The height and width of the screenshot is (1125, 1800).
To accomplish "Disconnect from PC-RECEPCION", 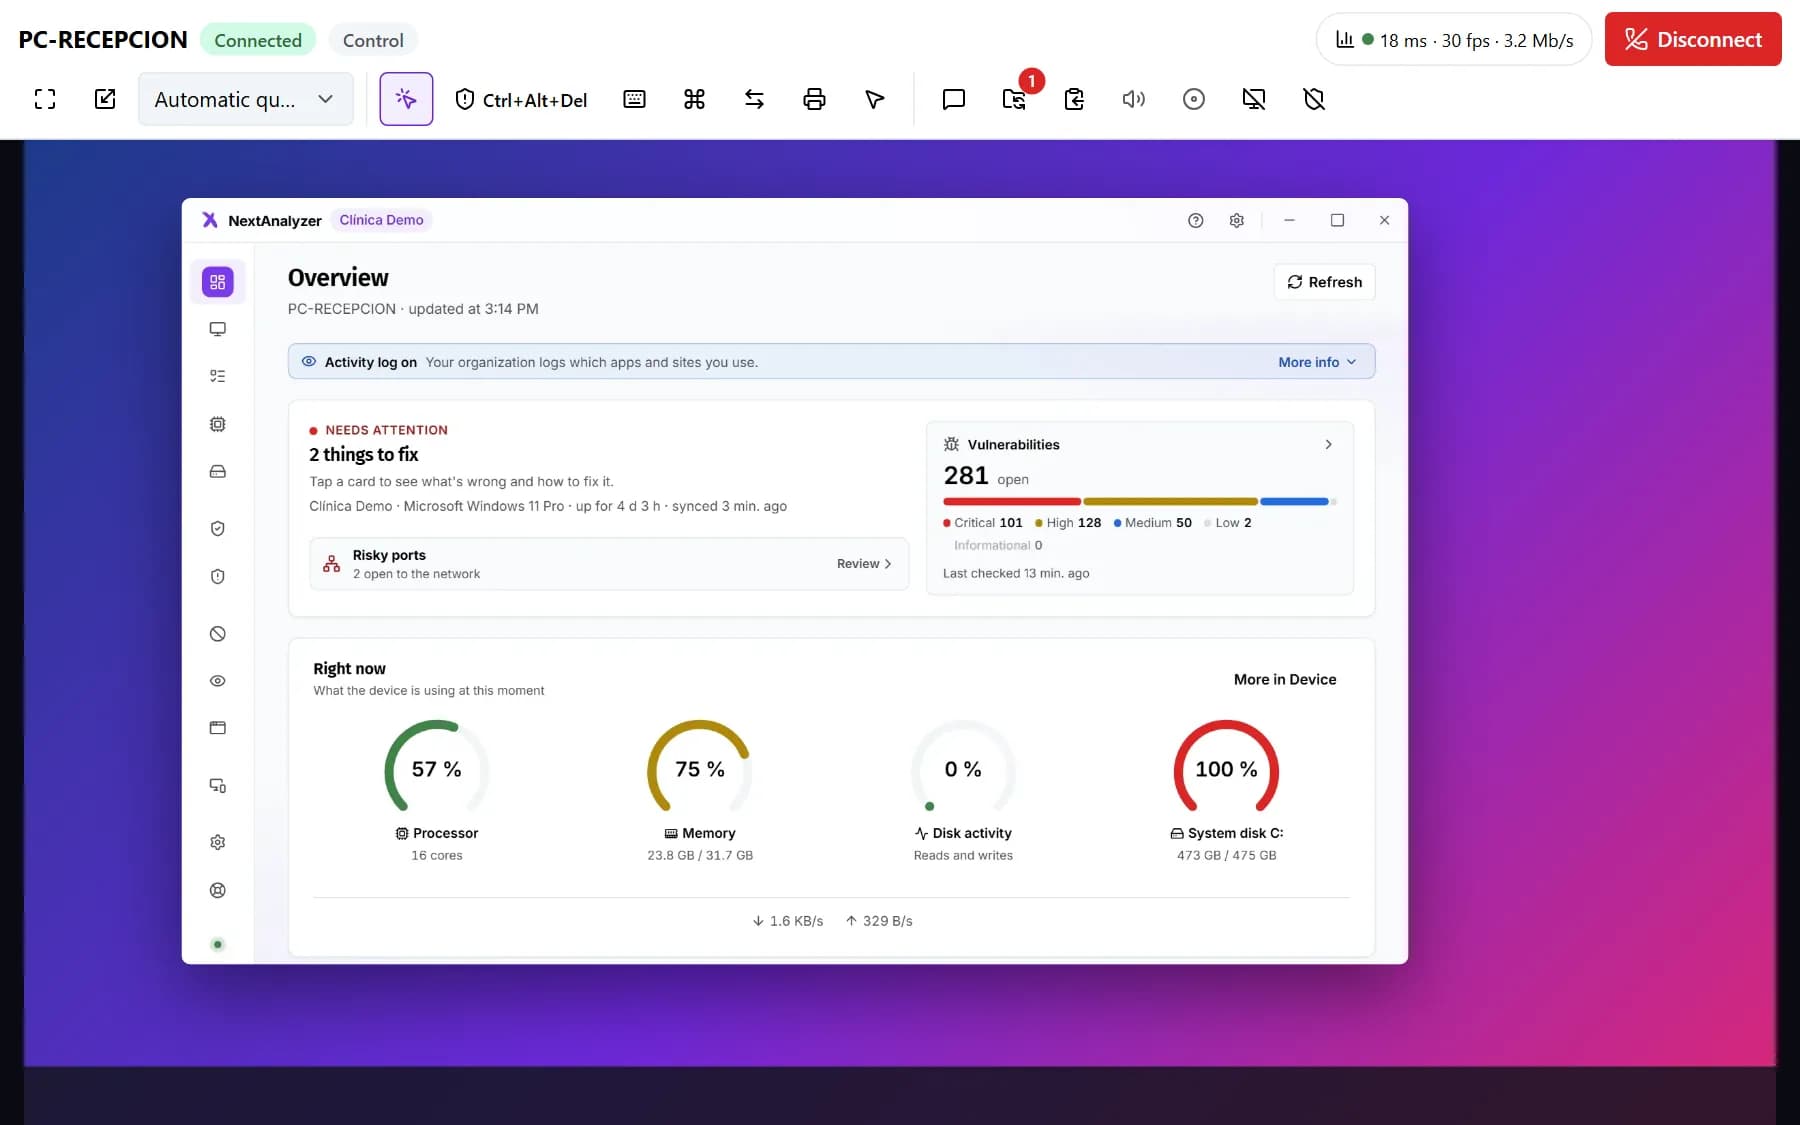I will click(x=1693, y=39).
